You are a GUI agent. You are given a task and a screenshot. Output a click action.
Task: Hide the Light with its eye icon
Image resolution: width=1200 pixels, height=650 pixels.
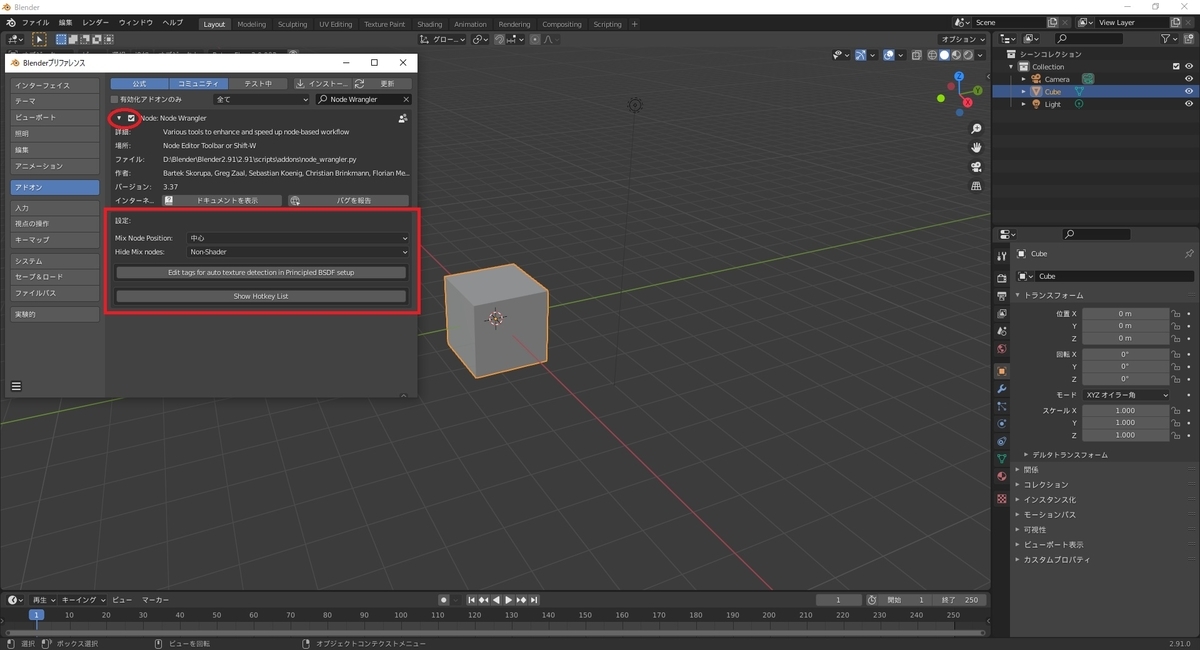coord(1189,104)
